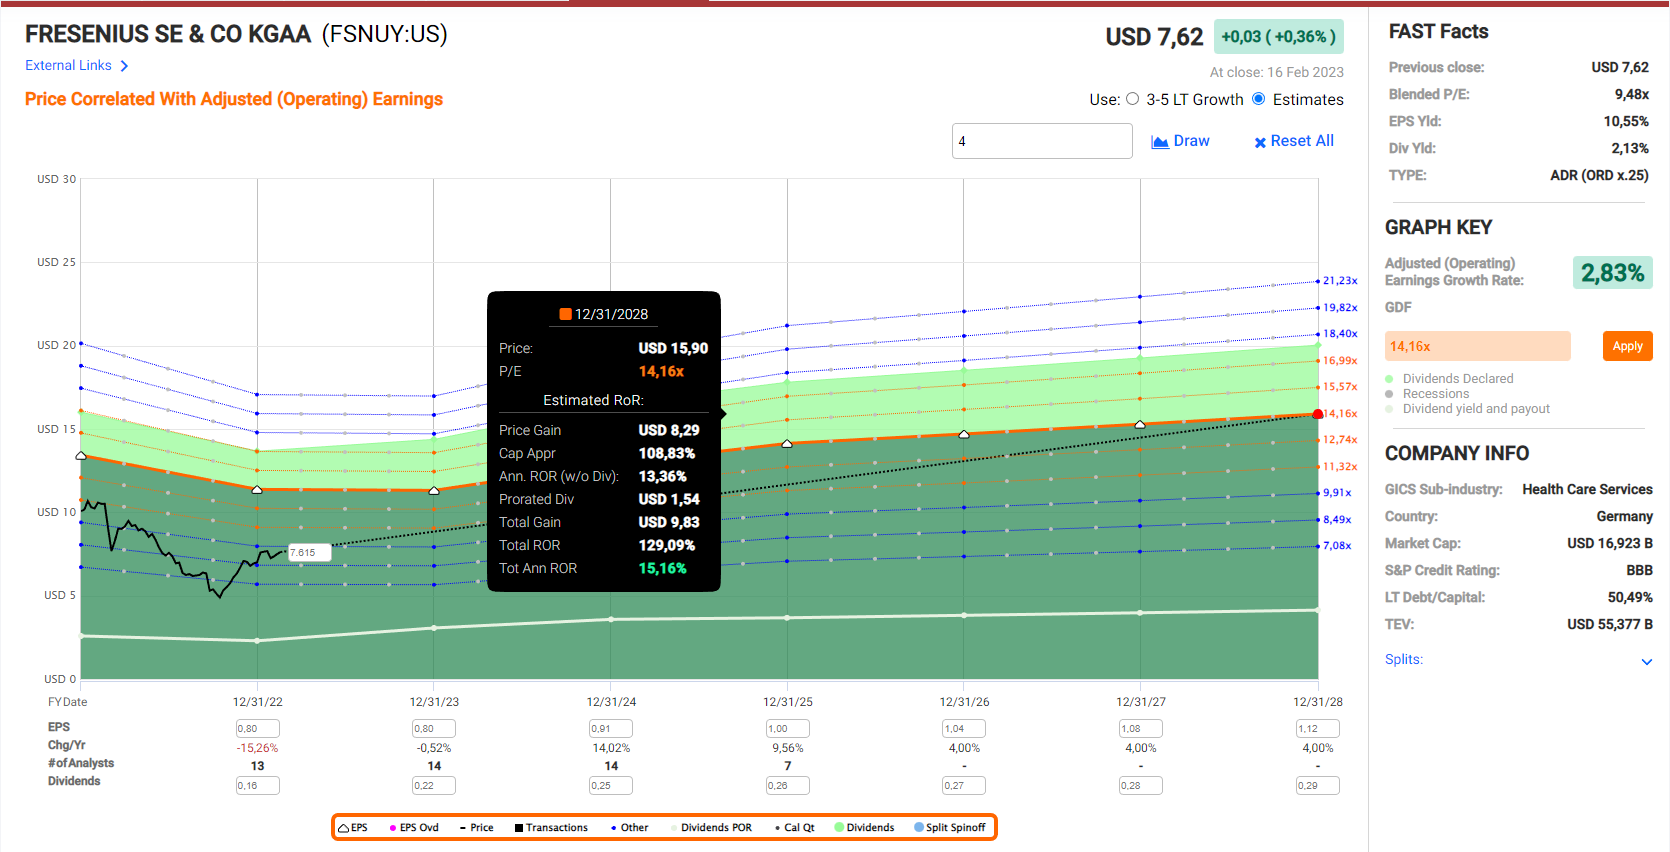Toggle Dividends Declared in the graph key

click(x=1390, y=379)
